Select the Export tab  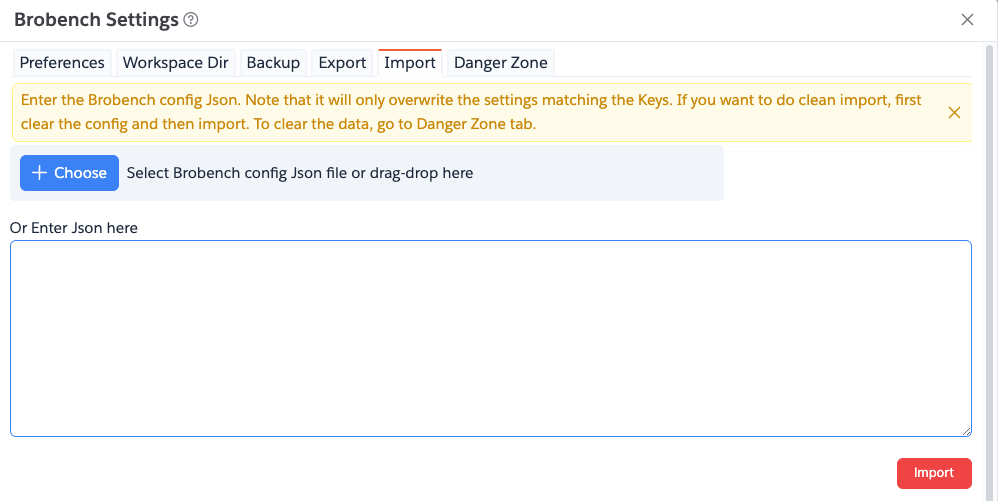tap(342, 63)
